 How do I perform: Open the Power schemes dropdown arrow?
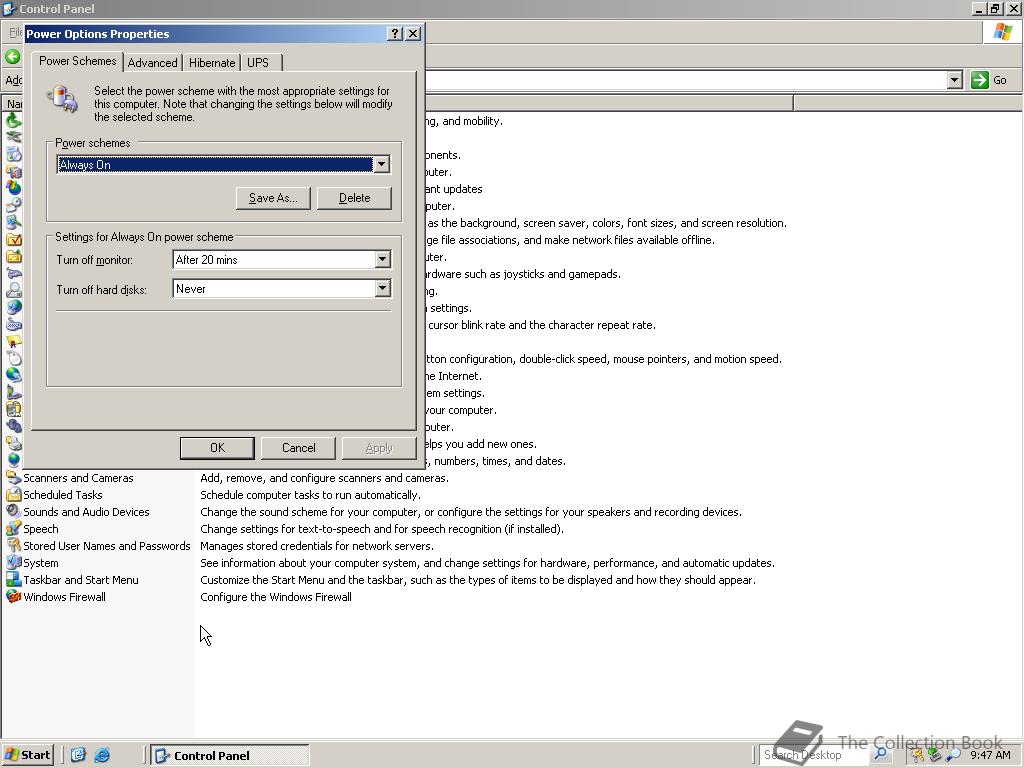pyautogui.click(x=381, y=165)
